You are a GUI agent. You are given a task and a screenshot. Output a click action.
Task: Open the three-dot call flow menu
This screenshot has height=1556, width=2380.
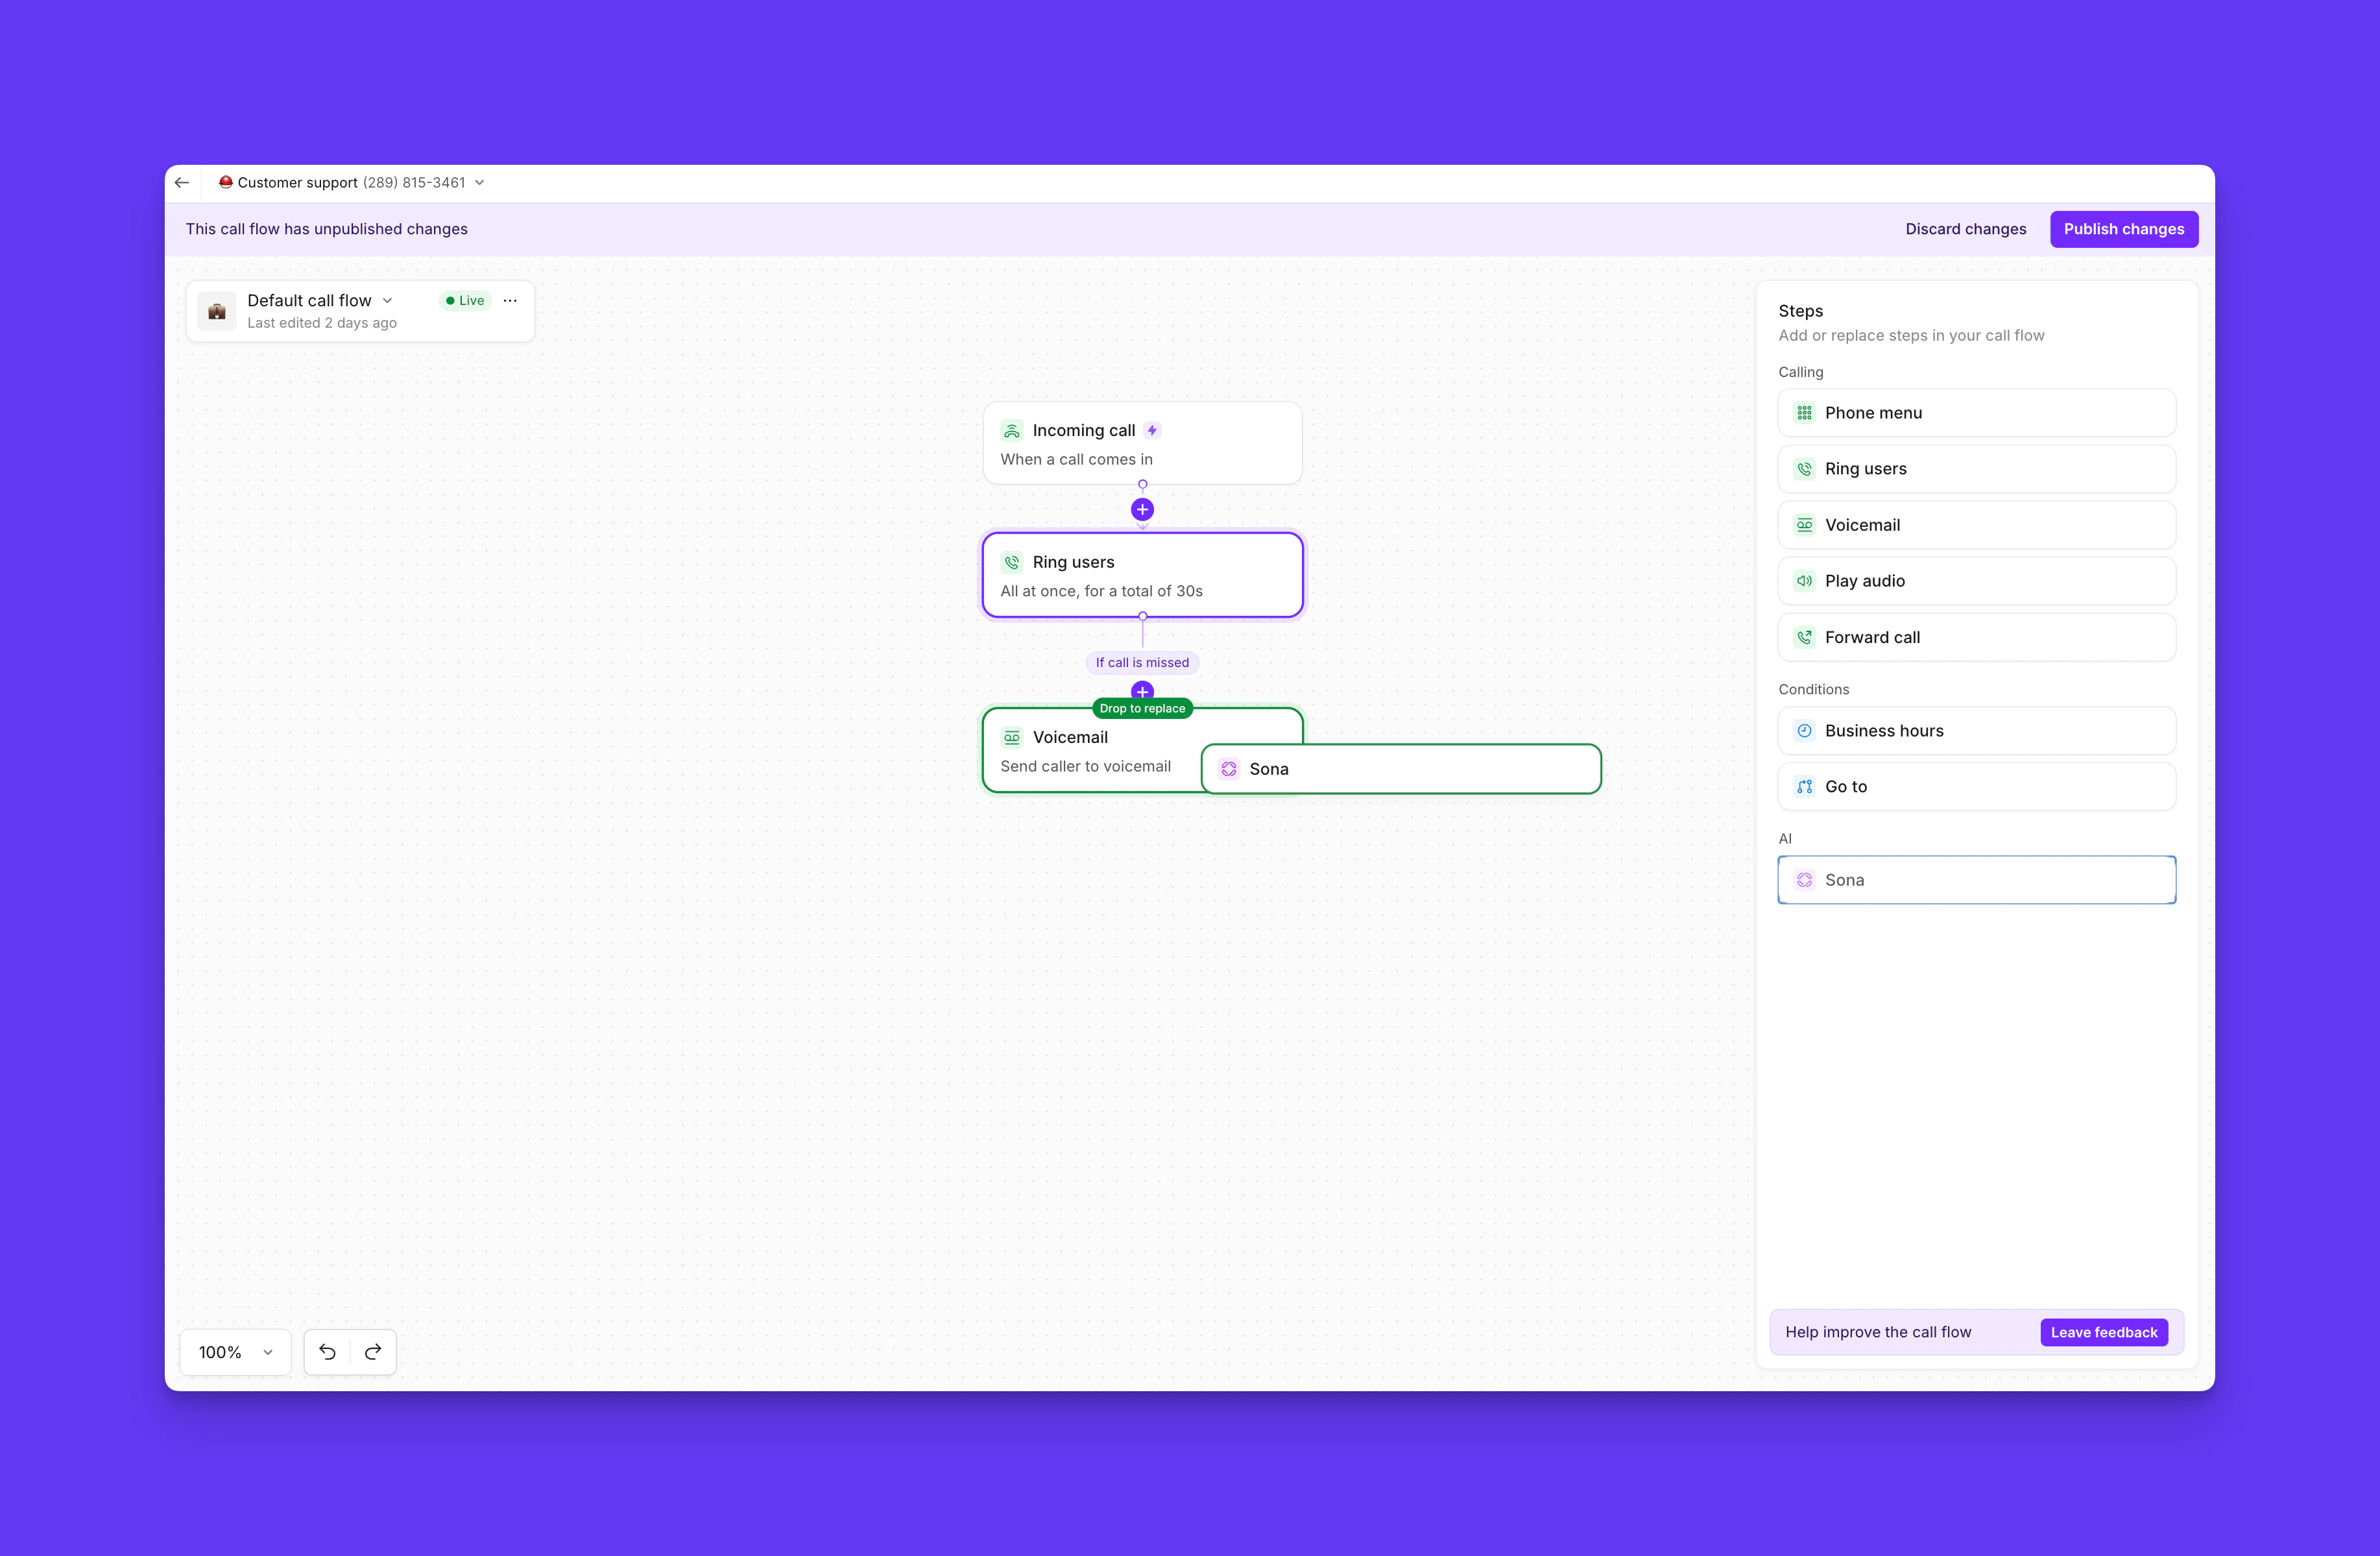510,300
